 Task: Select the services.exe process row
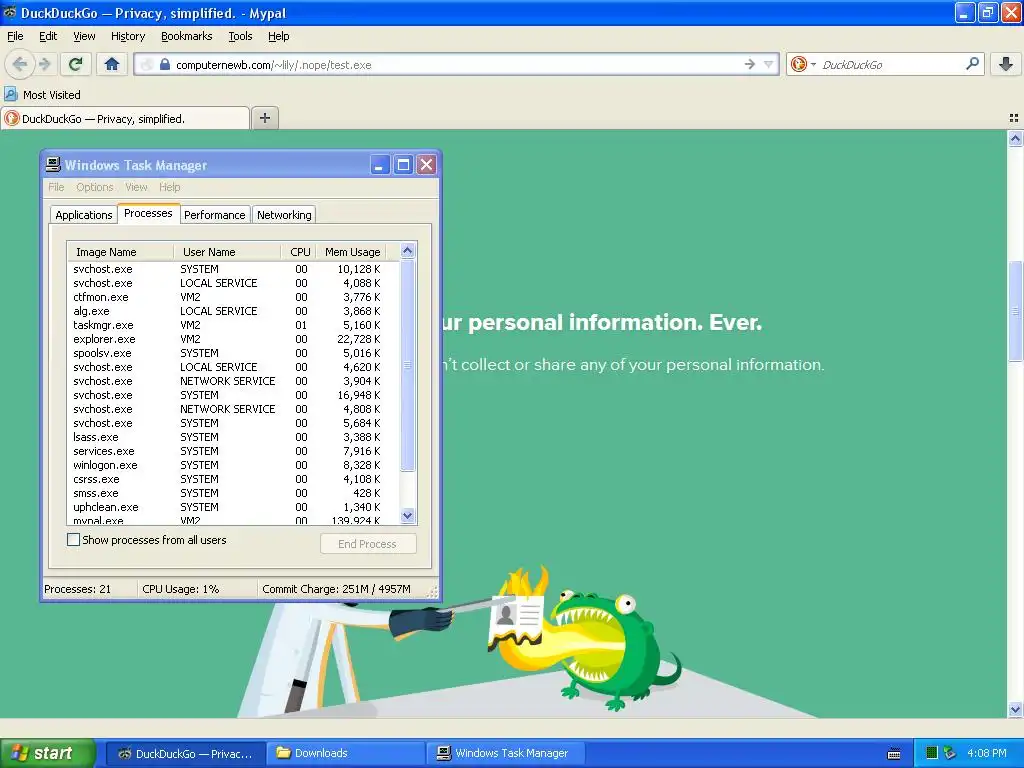(x=233, y=451)
